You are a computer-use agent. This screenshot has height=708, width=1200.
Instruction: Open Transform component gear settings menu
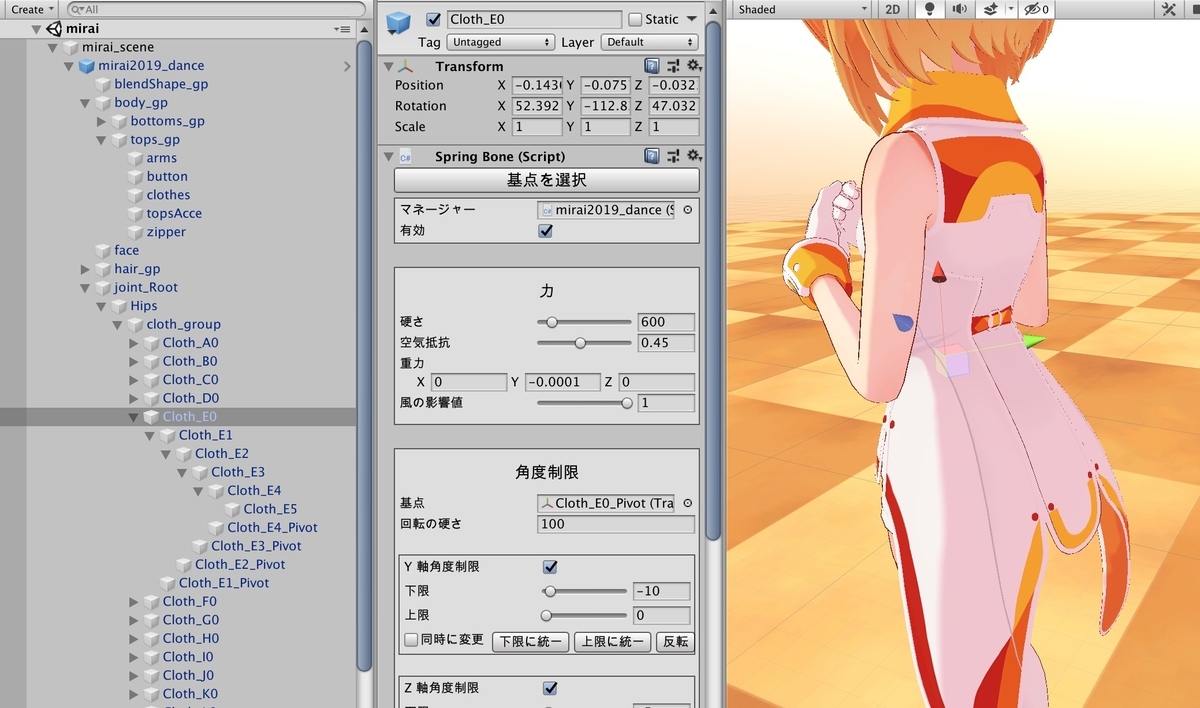pyautogui.click(x=693, y=66)
